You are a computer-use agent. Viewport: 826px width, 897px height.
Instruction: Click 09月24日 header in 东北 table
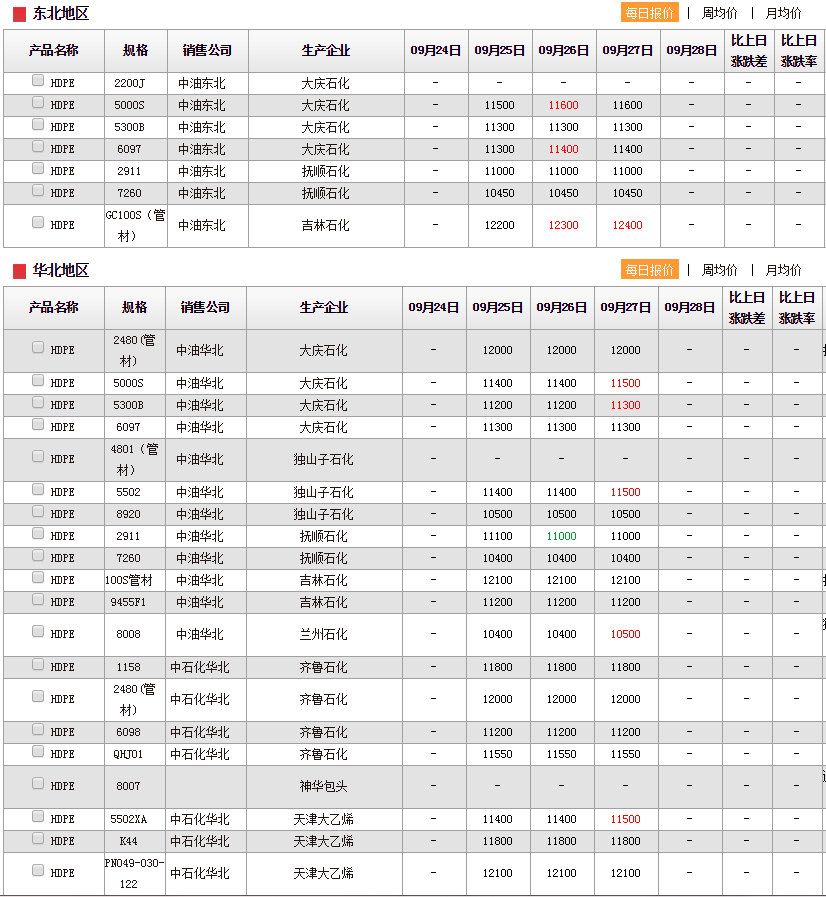click(x=436, y=50)
